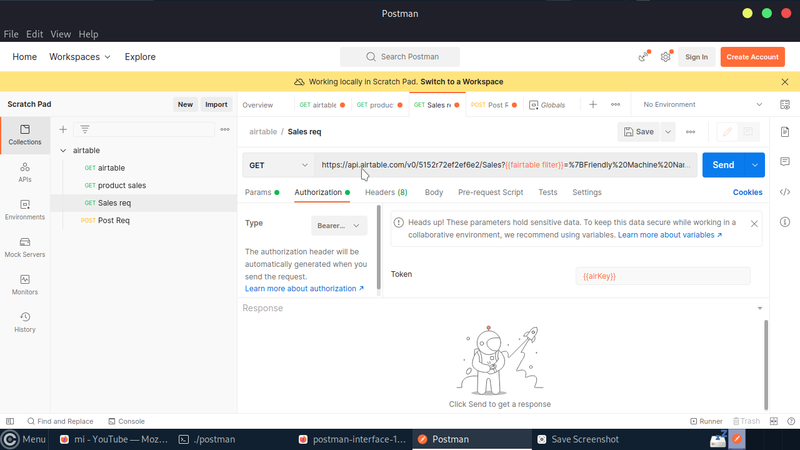Click the Save button
The width and height of the screenshot is (800, 450).
(x=639, y=132)
